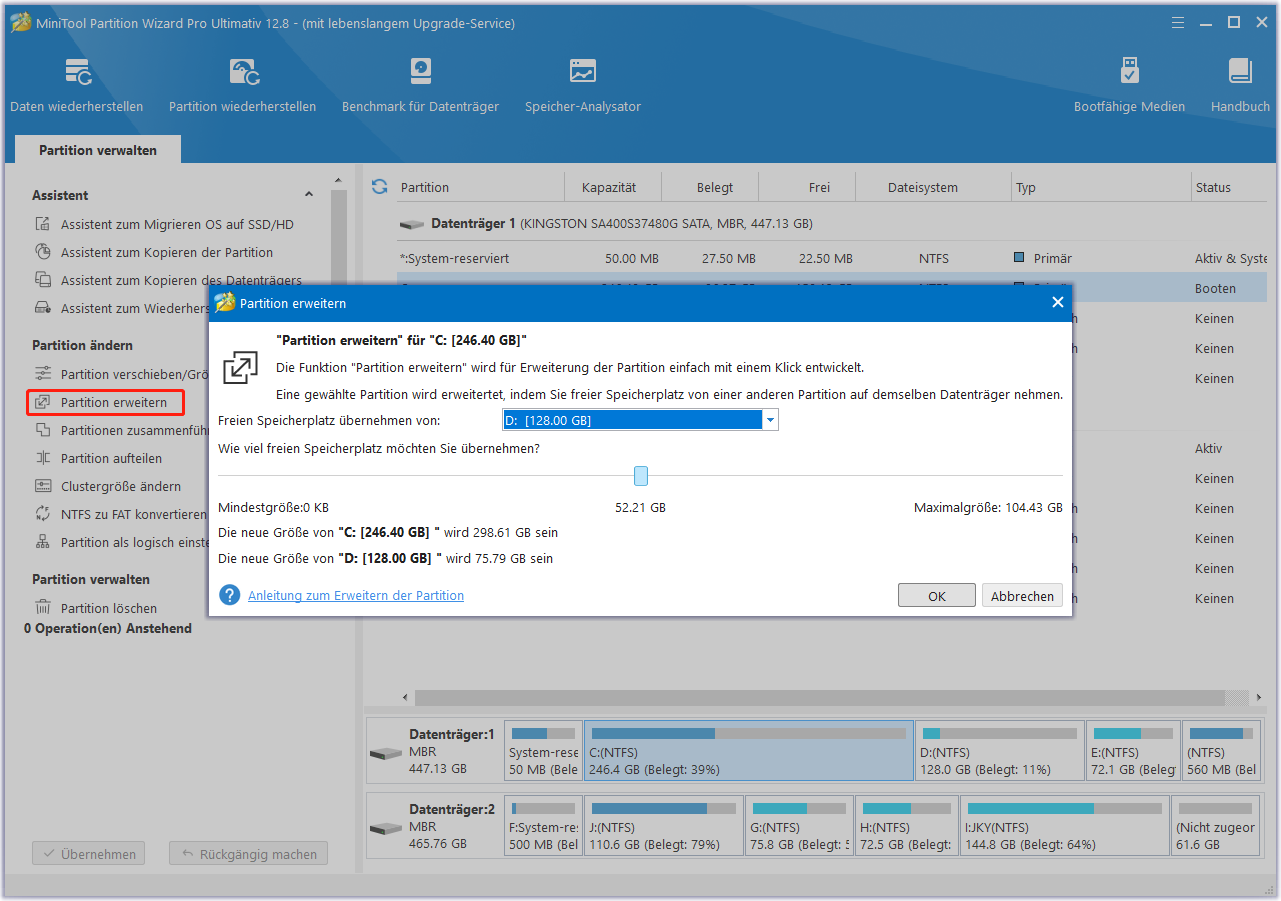Click scrollbar right arrow under partition list
The width and height of the screenshot is (1281, 901).
pos(1257,697)
